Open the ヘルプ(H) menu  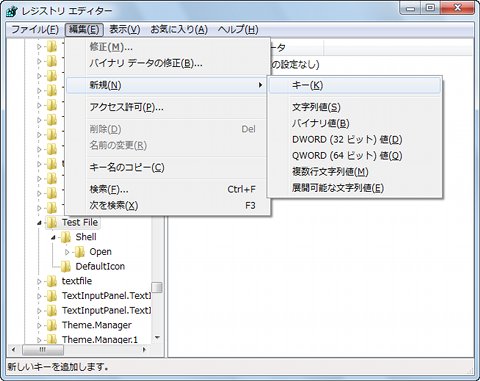238,30
